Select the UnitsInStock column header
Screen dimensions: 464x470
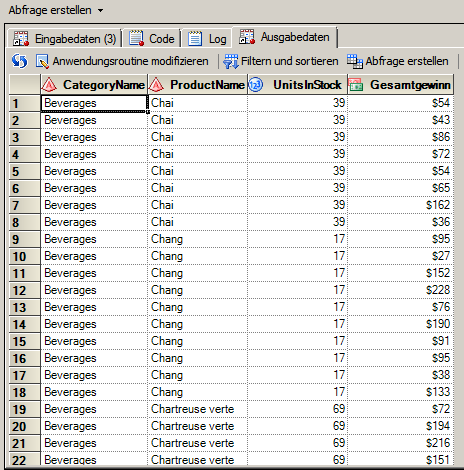pyautogui.click(x=298, y=85)
